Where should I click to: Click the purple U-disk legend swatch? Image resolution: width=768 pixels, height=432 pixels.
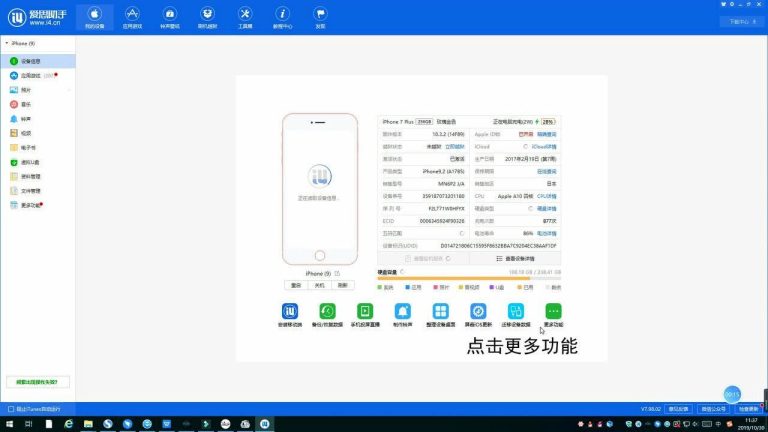pos(492,288)
